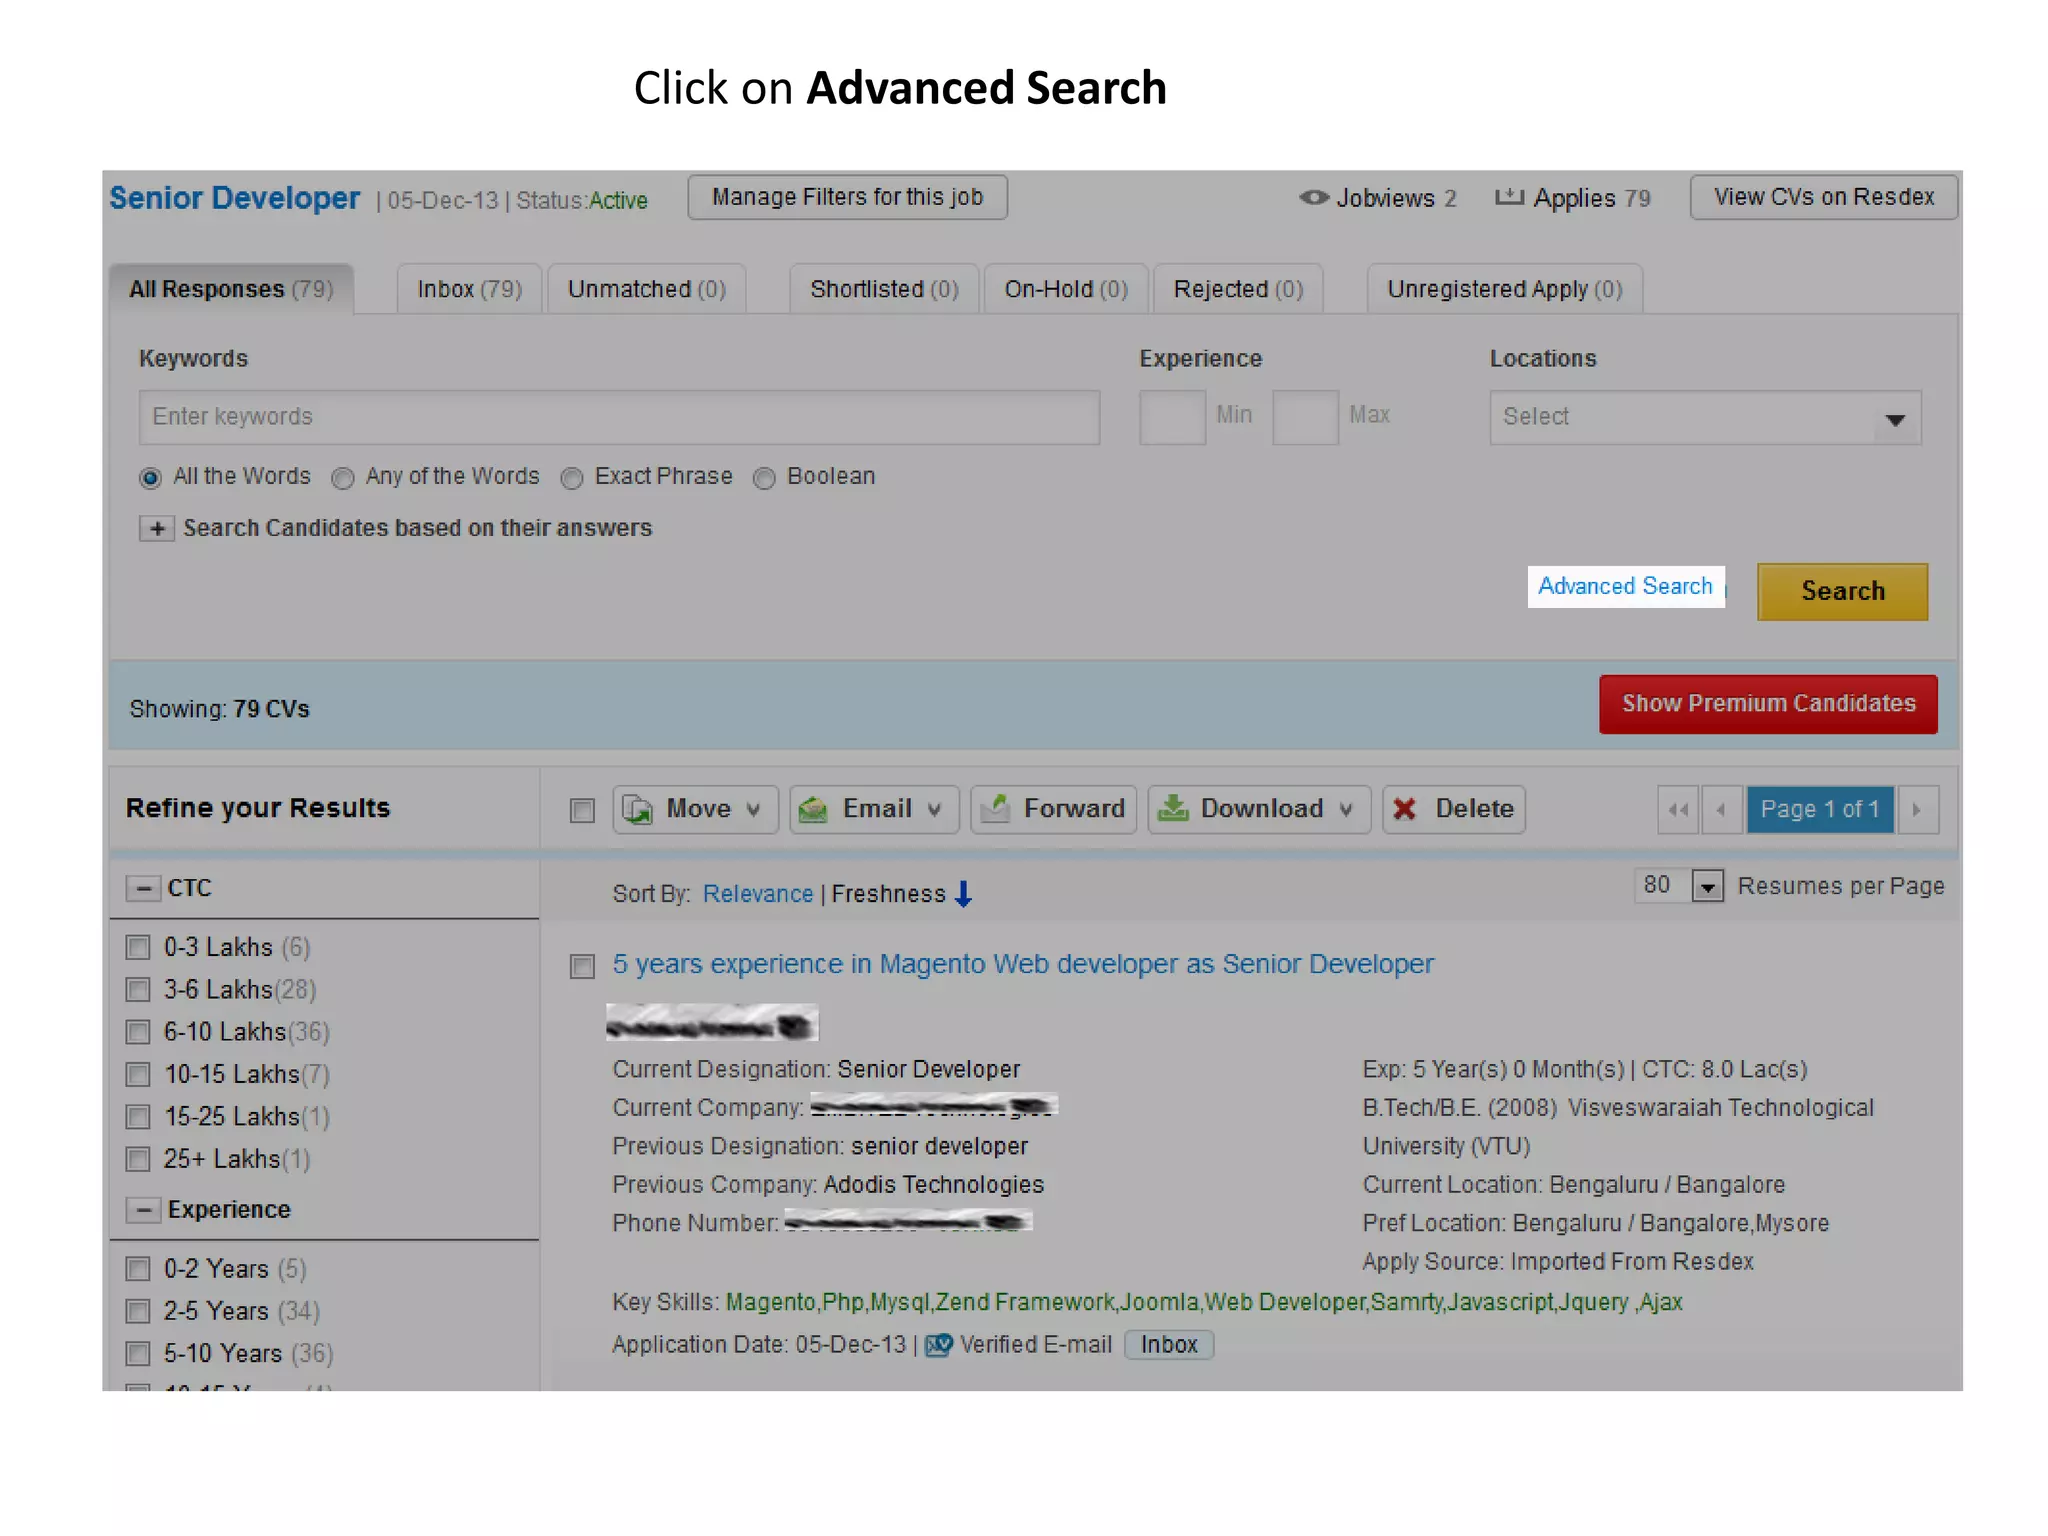This screenshot has width=2048, height=1536.
Task: Open Resumes per Page dropdown
Action: (x=1708, y=886)
